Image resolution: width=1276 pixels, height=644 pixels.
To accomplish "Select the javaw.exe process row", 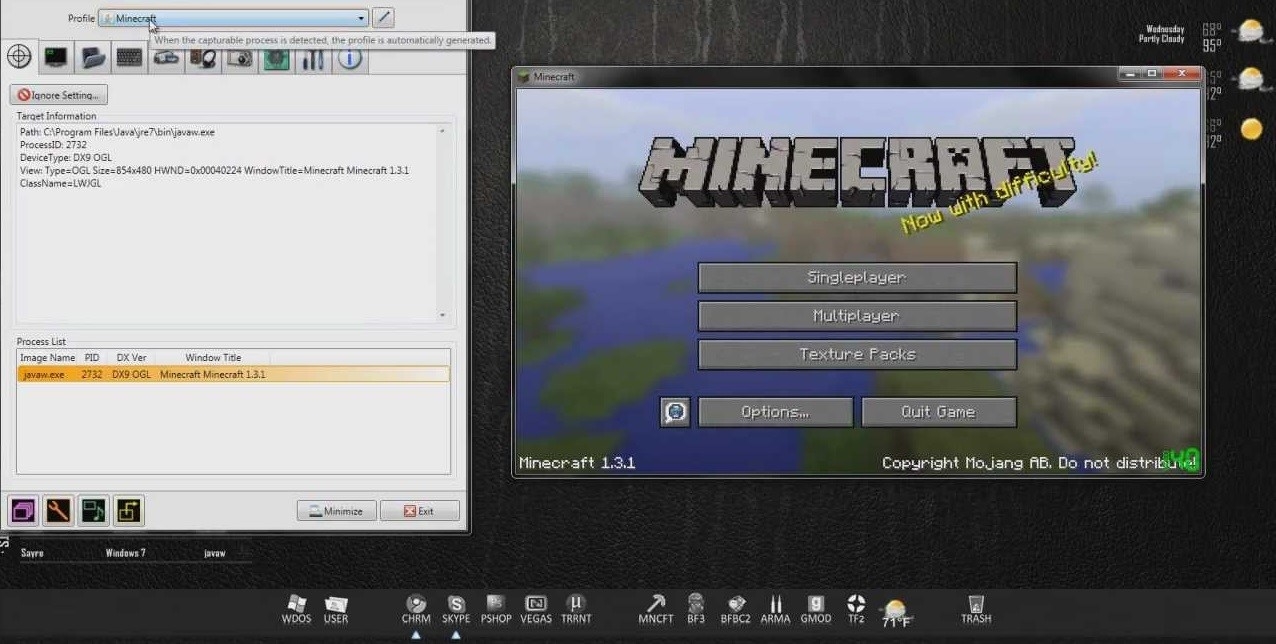I will coord(234,374).
